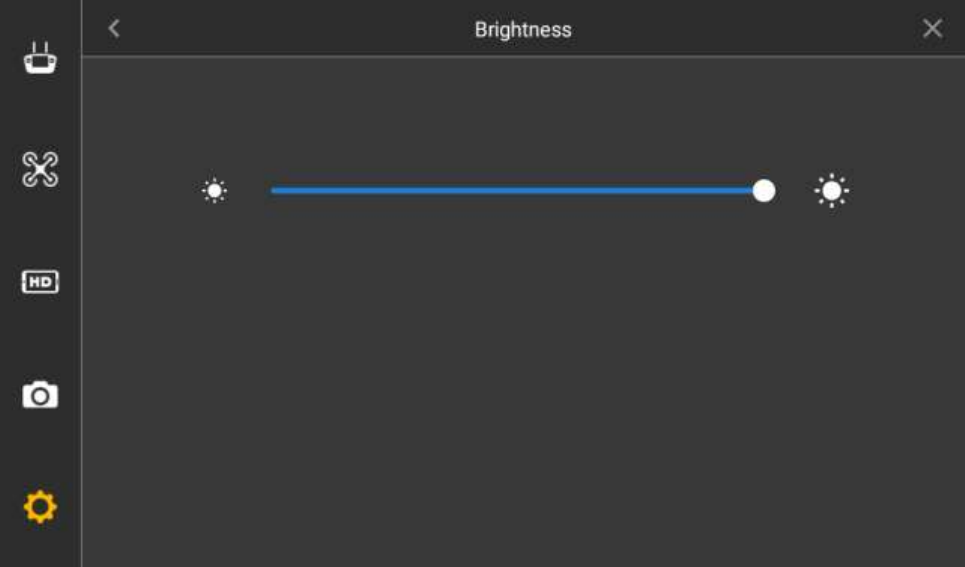The height and width of the screenshot is (567, 965).
Task: Click the white brightness slider handle
Action: tap(764, 191)
